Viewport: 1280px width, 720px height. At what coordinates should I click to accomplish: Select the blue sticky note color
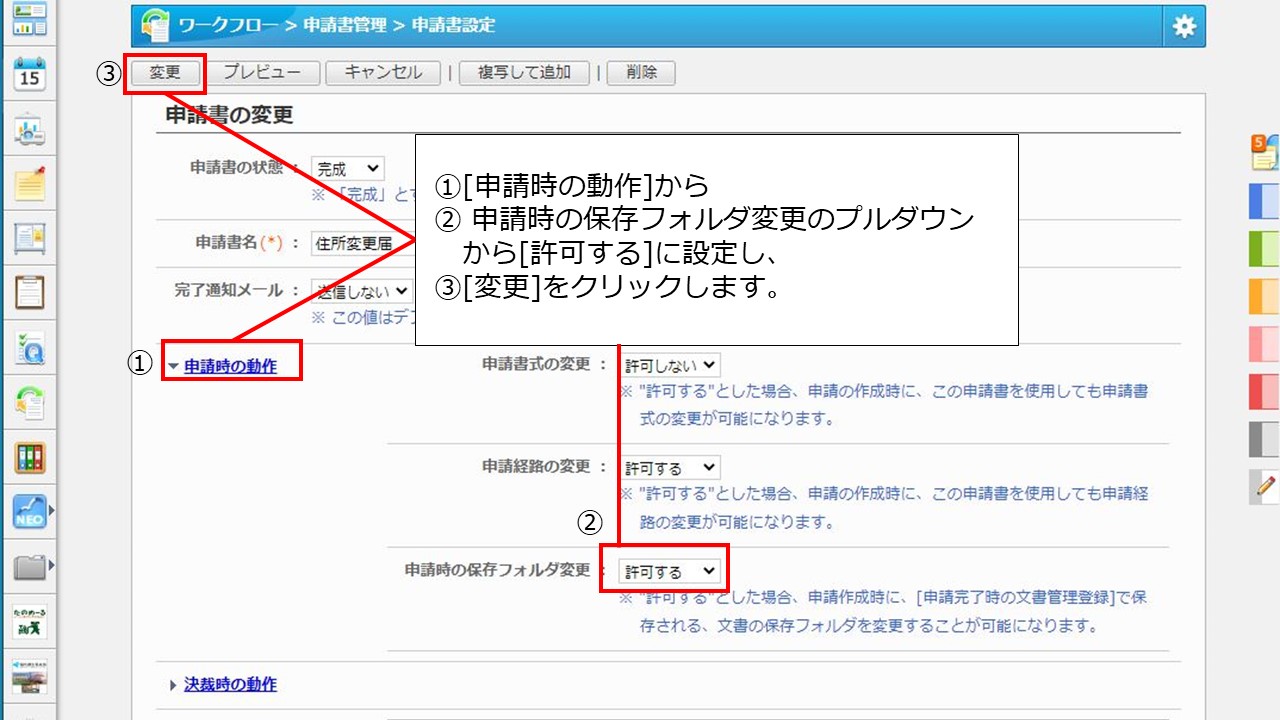point(1264,201)
